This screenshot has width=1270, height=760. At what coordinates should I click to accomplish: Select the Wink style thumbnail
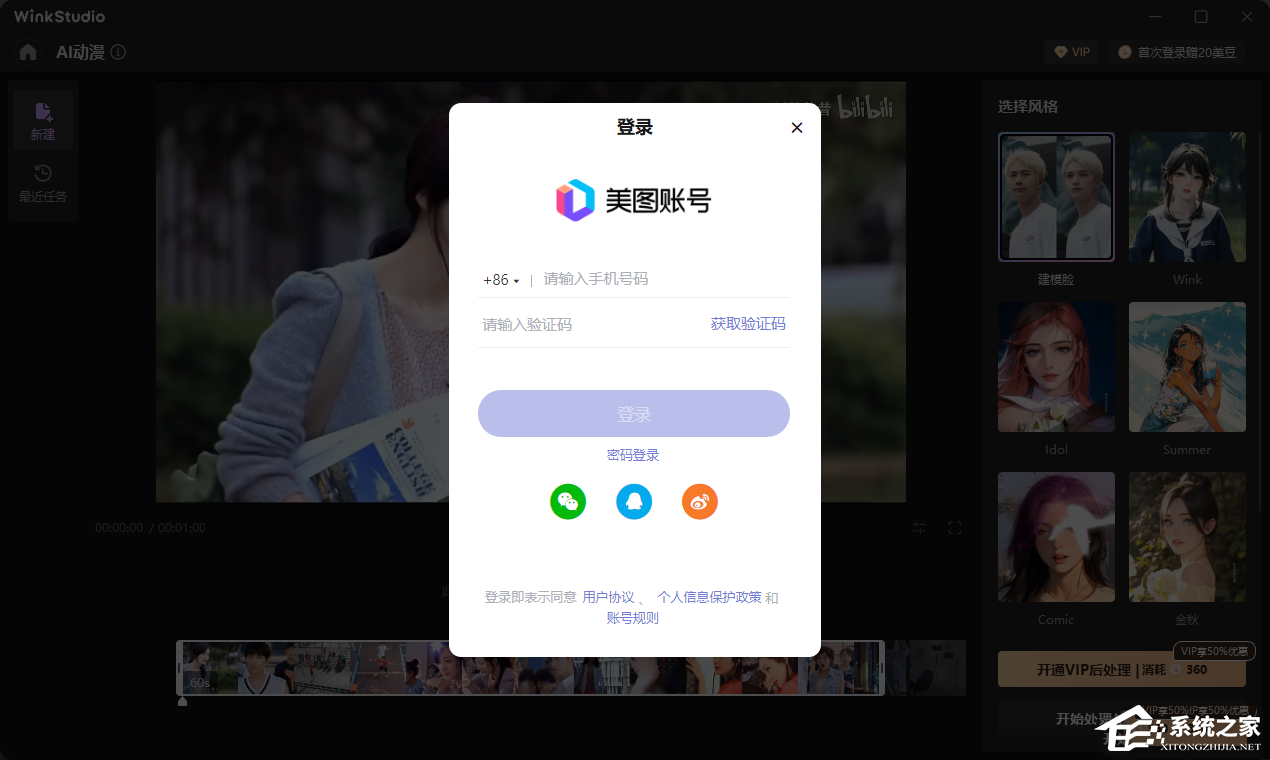point(1187,197)
